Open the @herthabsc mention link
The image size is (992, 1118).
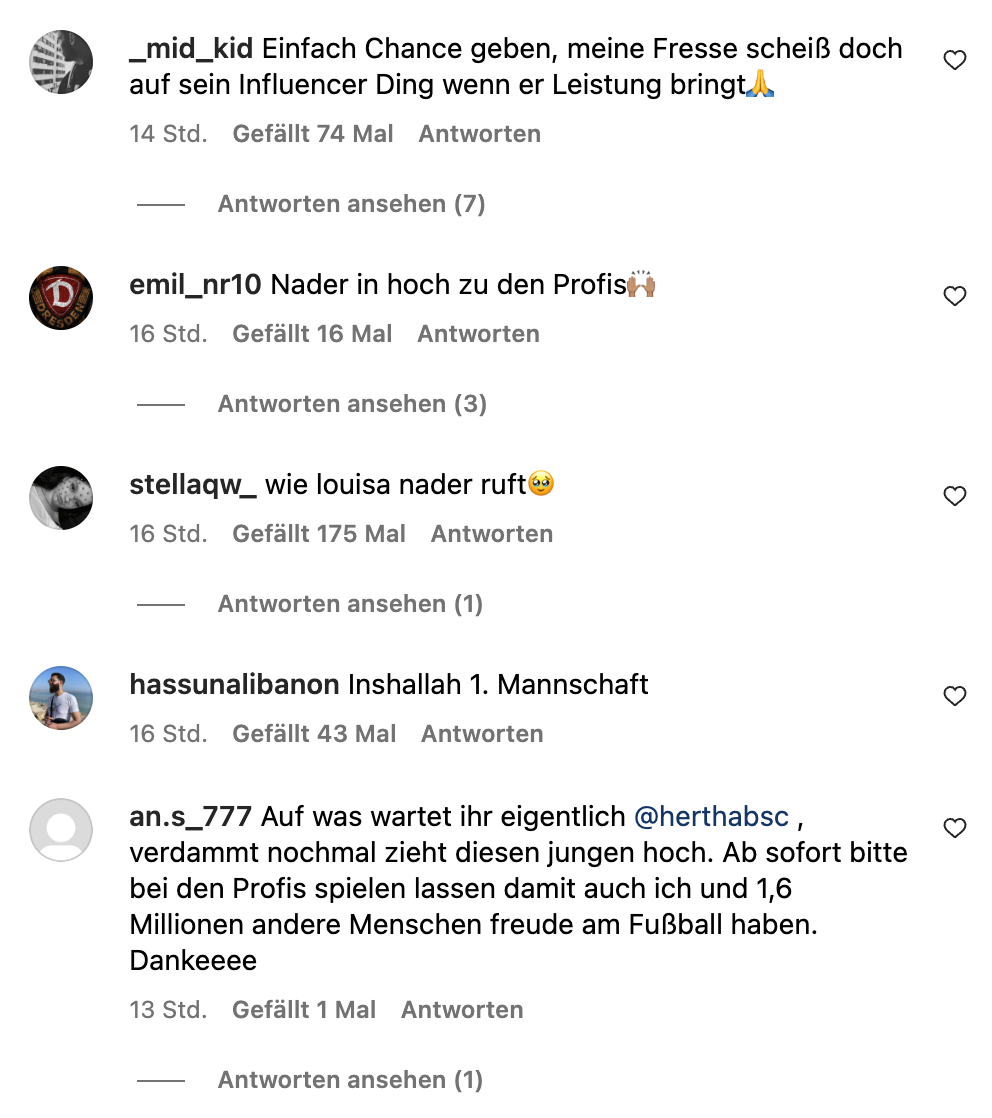coord(712,817)
